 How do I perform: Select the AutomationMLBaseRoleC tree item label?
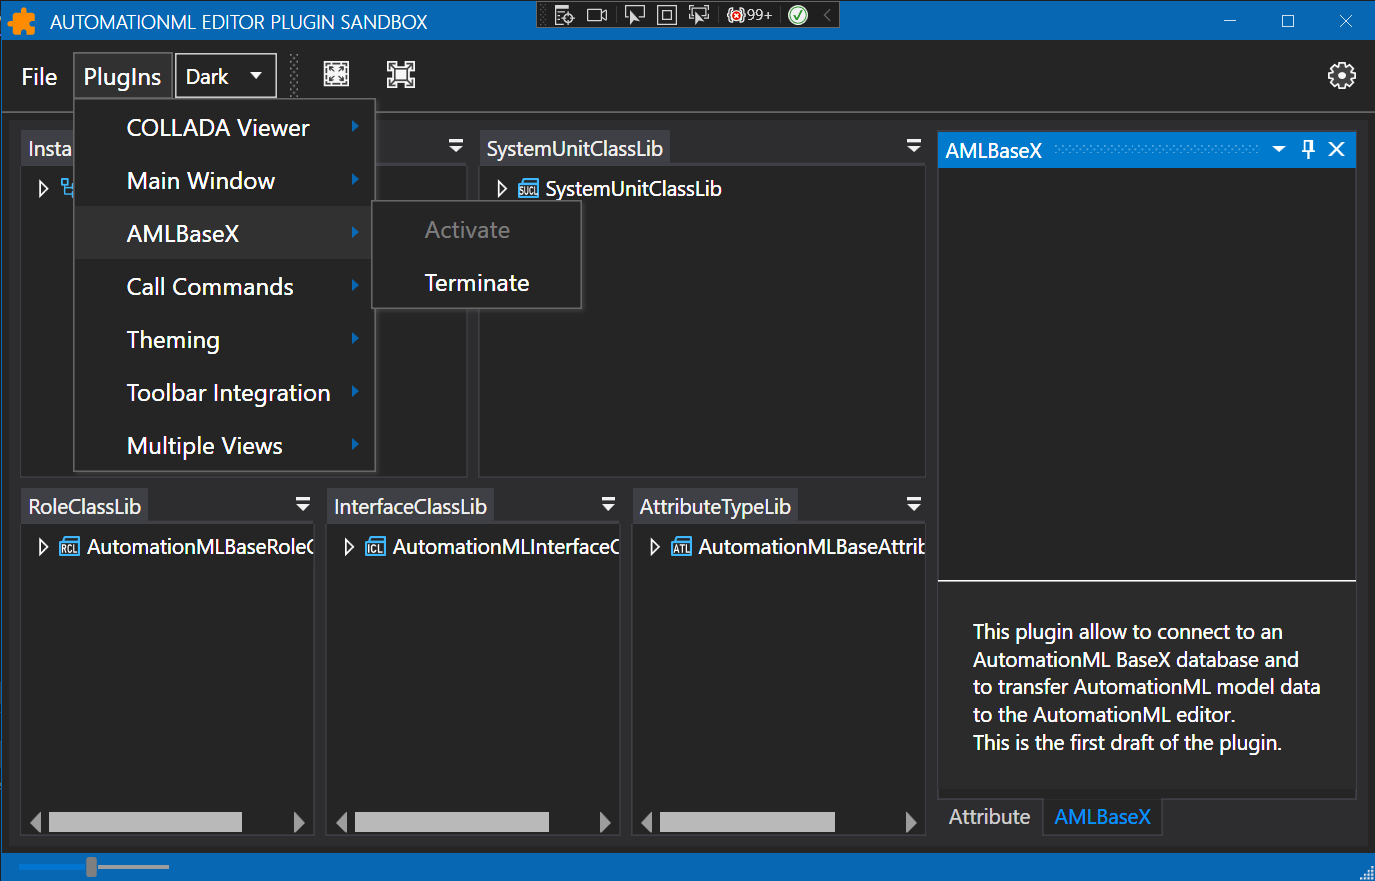tap(200, 547)
